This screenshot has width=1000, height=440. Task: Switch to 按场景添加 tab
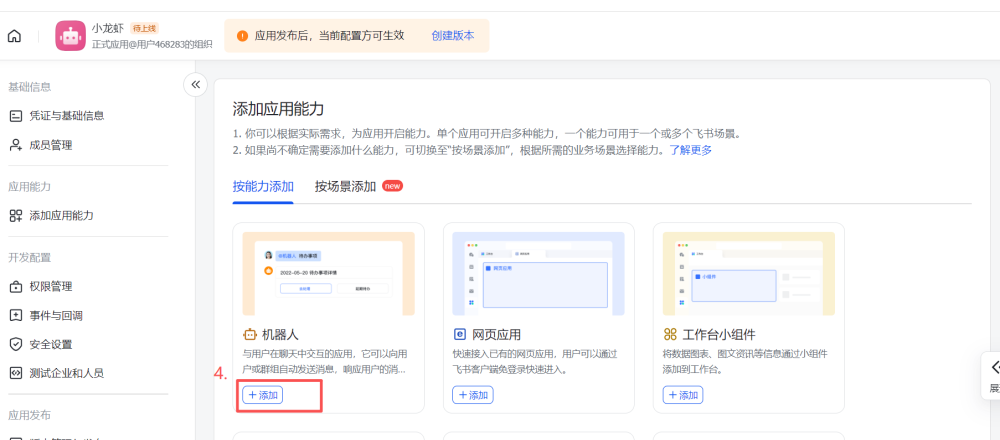pyautogui.click(x=345, y=187)
